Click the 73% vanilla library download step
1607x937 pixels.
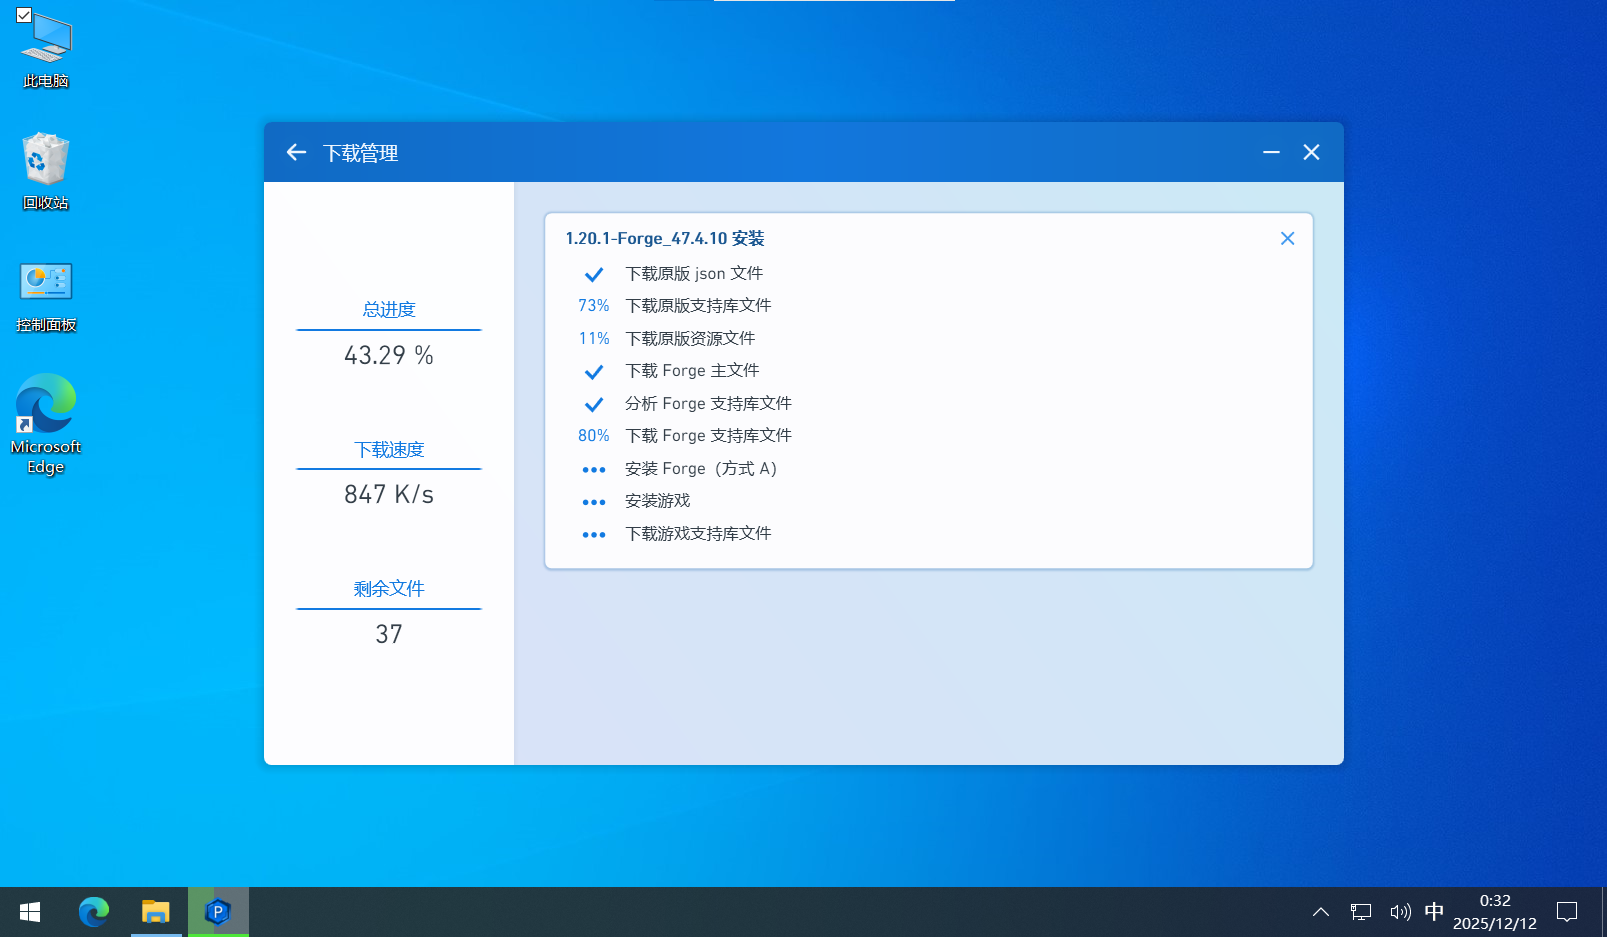[x=698, y=306]
